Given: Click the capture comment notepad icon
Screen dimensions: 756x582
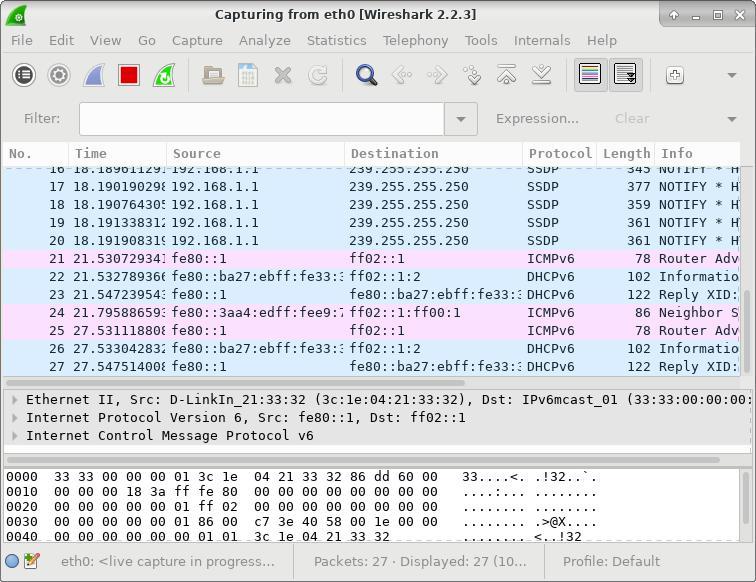Looking at the screenshot, I should click(x=31, y=561).
